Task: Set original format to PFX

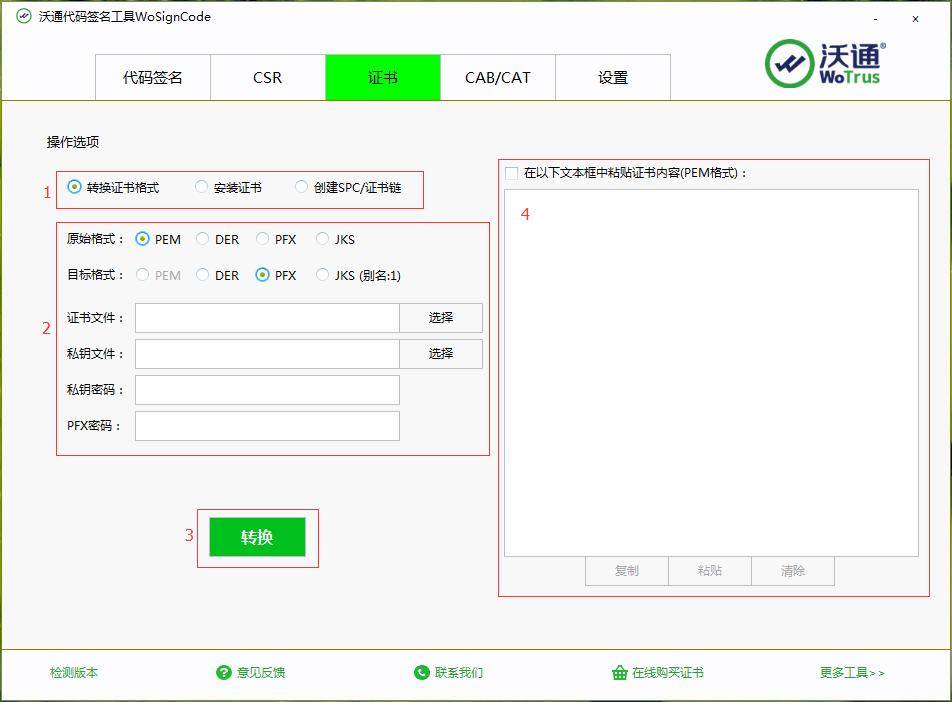Action: (x=263, y=239)
